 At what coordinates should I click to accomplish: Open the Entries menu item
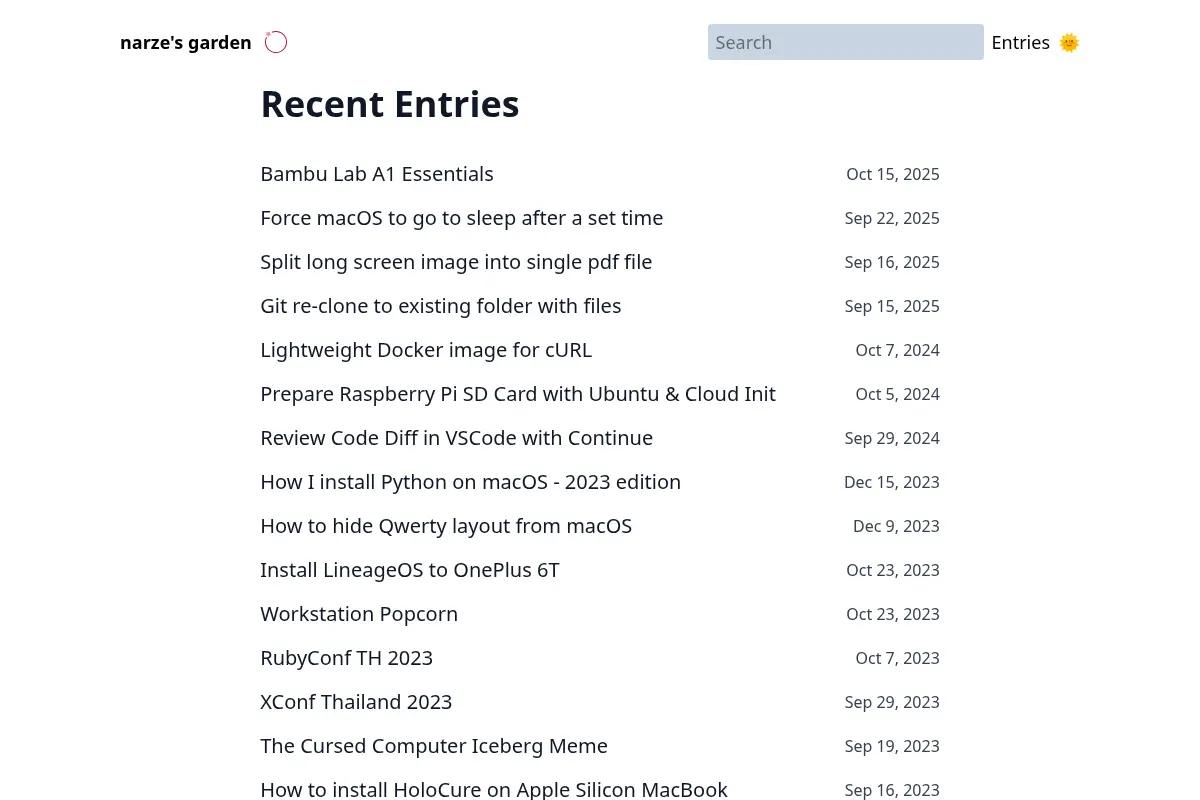point(1020,42)
